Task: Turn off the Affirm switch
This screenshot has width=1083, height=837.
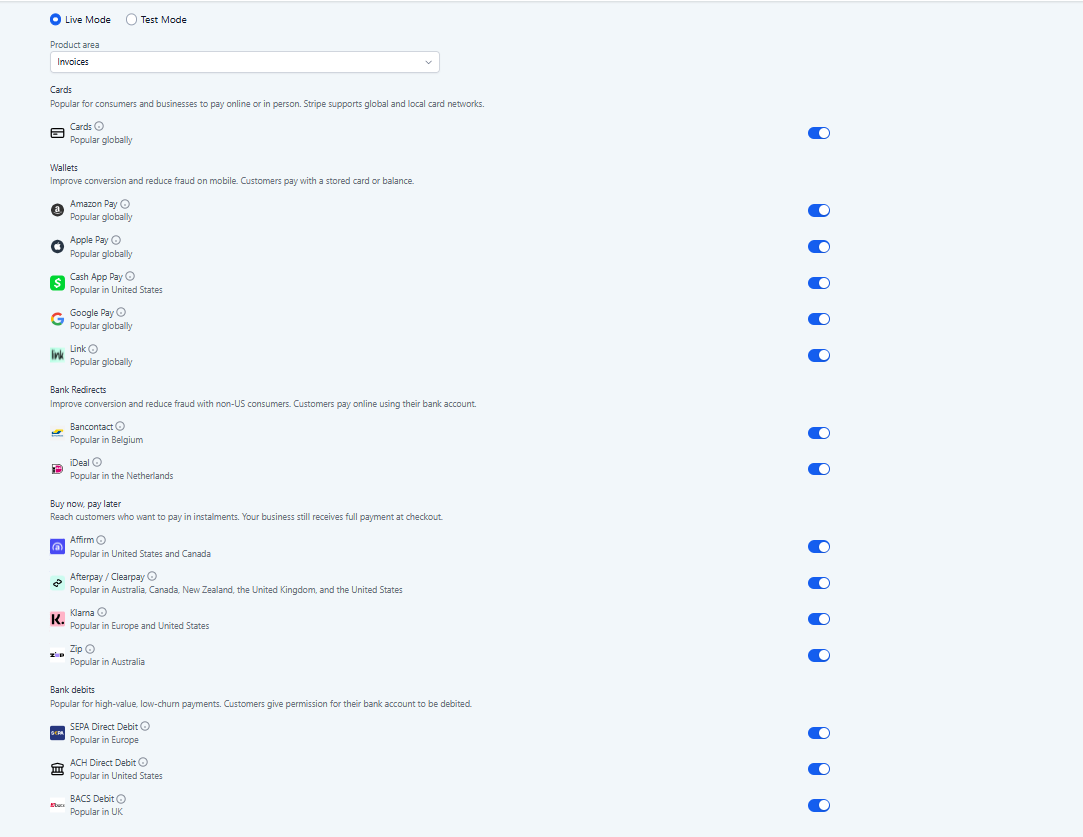Action: point(818,547)
